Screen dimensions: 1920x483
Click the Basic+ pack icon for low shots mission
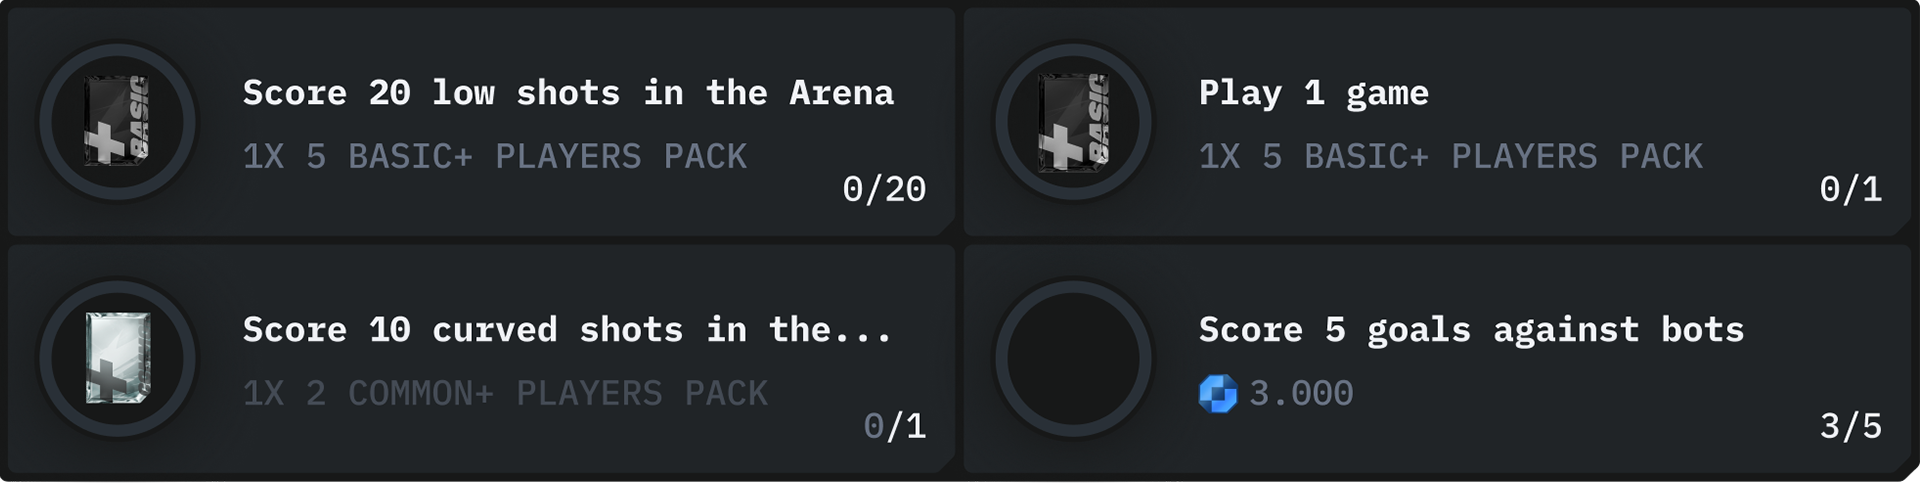pyautogui.click(x=117, y=121)
